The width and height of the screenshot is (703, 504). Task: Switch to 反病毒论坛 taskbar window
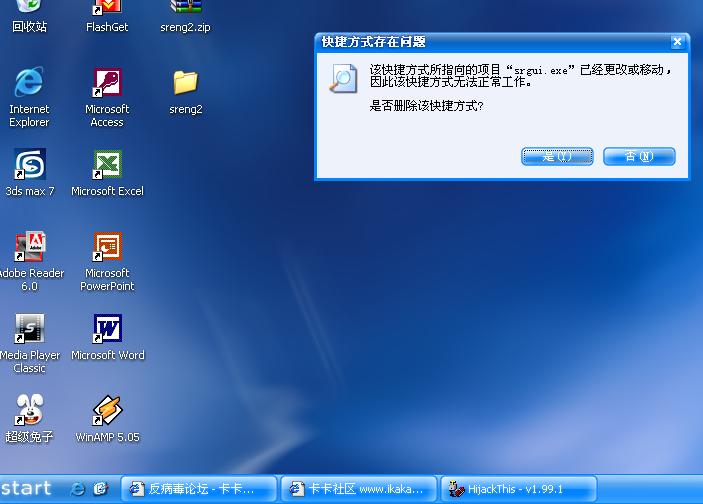pyautogui.click(x=199, y=489)
